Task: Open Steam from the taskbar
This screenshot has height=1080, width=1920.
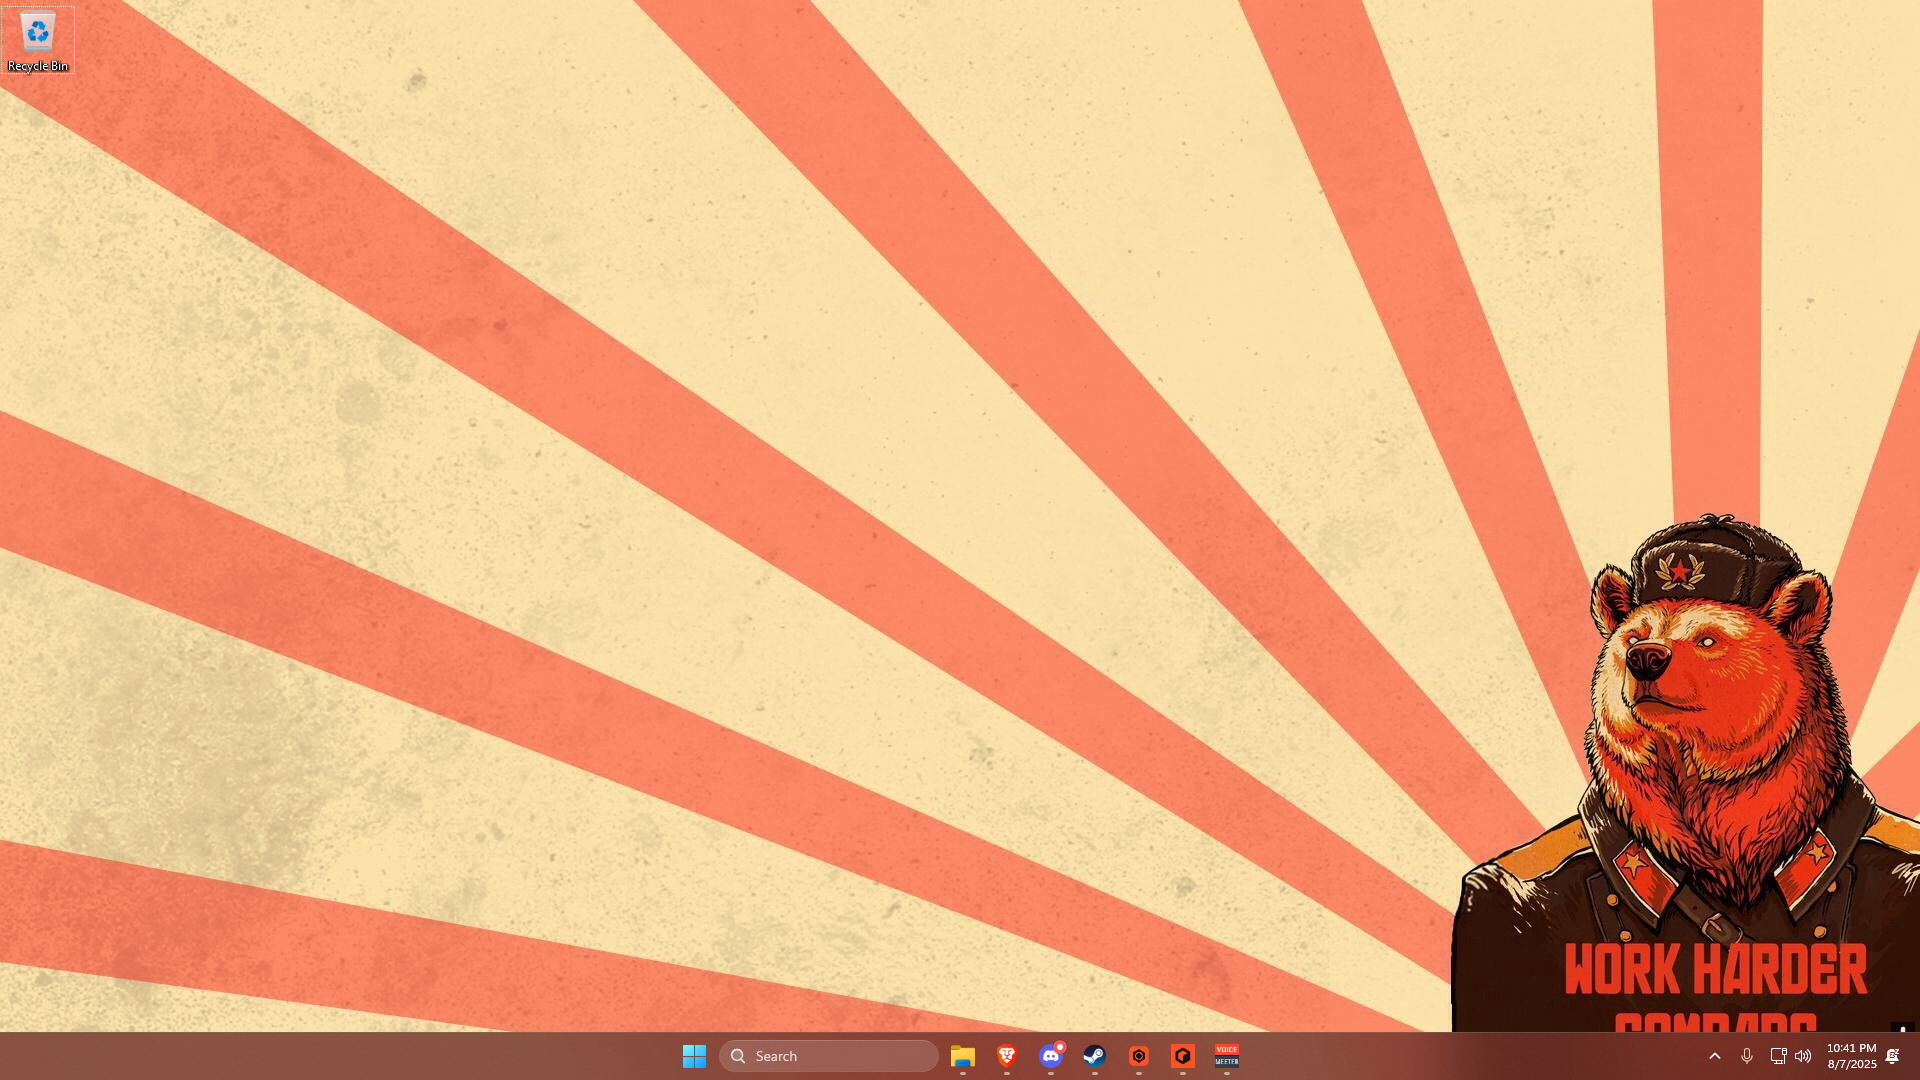Action: [1095, 1056]
